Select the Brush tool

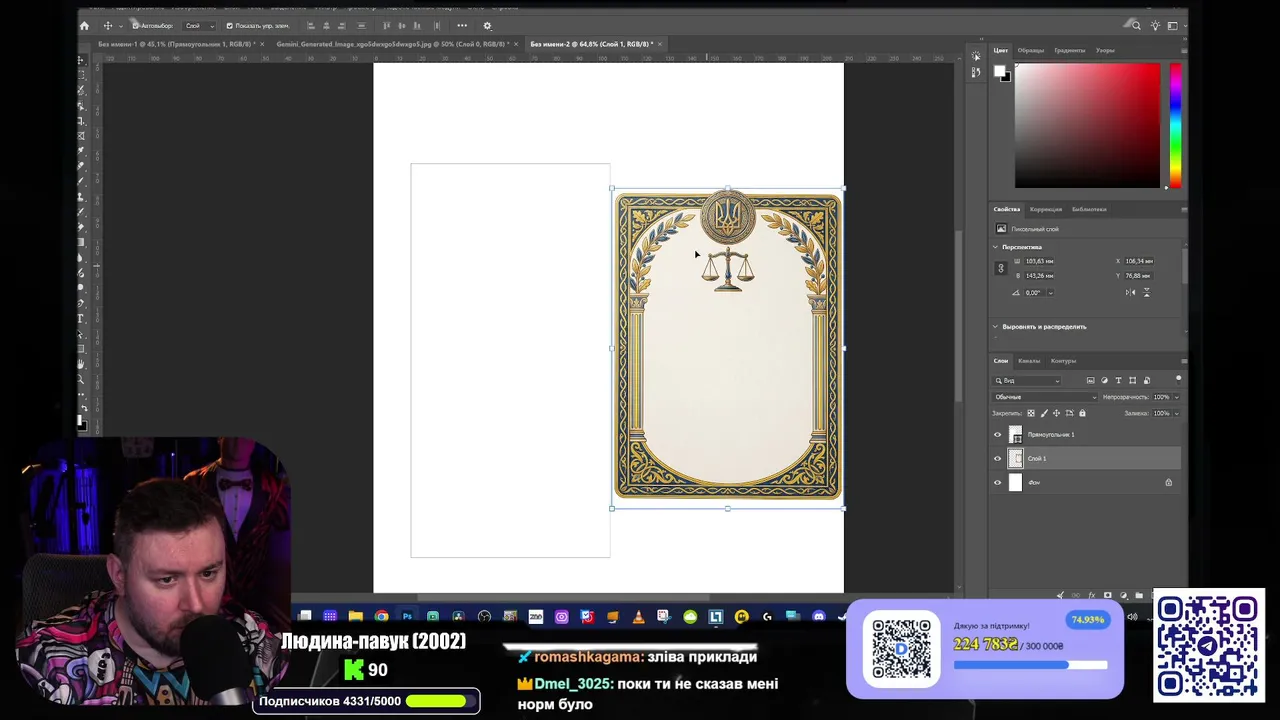point(81,181)
